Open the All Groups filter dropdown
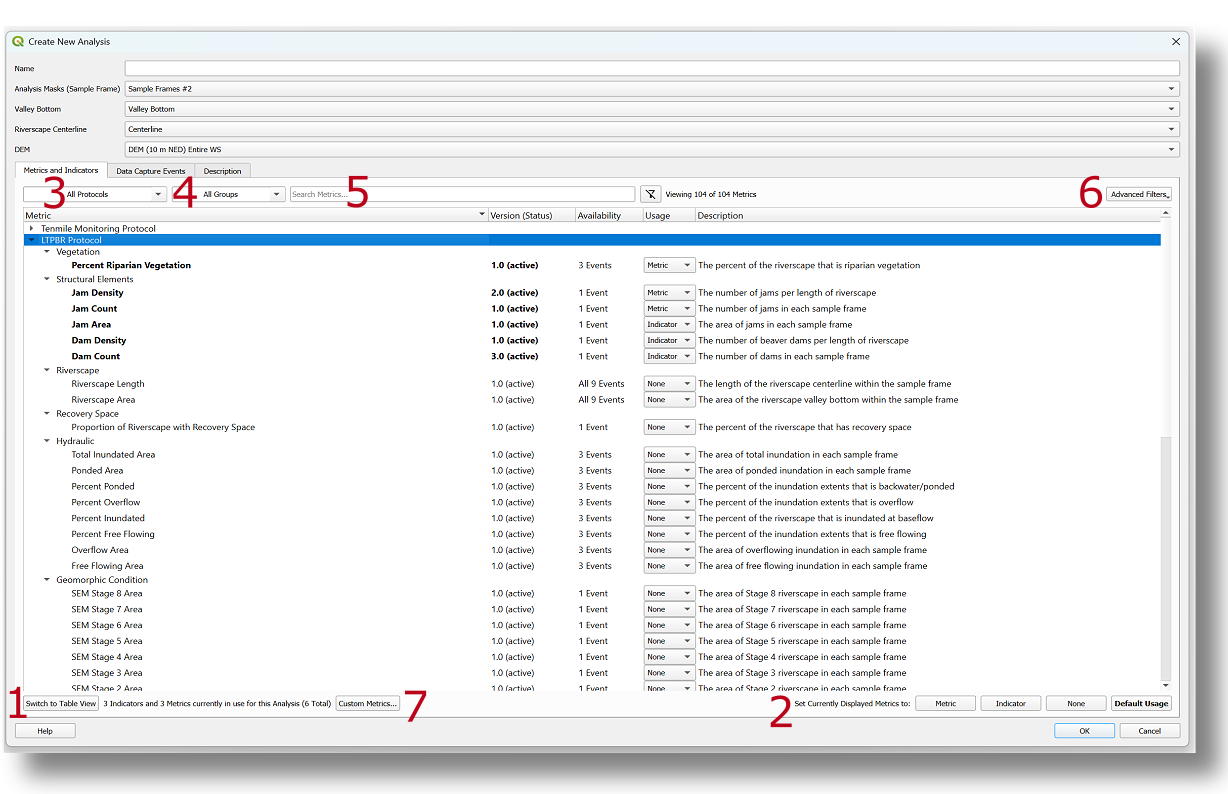 pyautogui.click(x=229, y=194)
